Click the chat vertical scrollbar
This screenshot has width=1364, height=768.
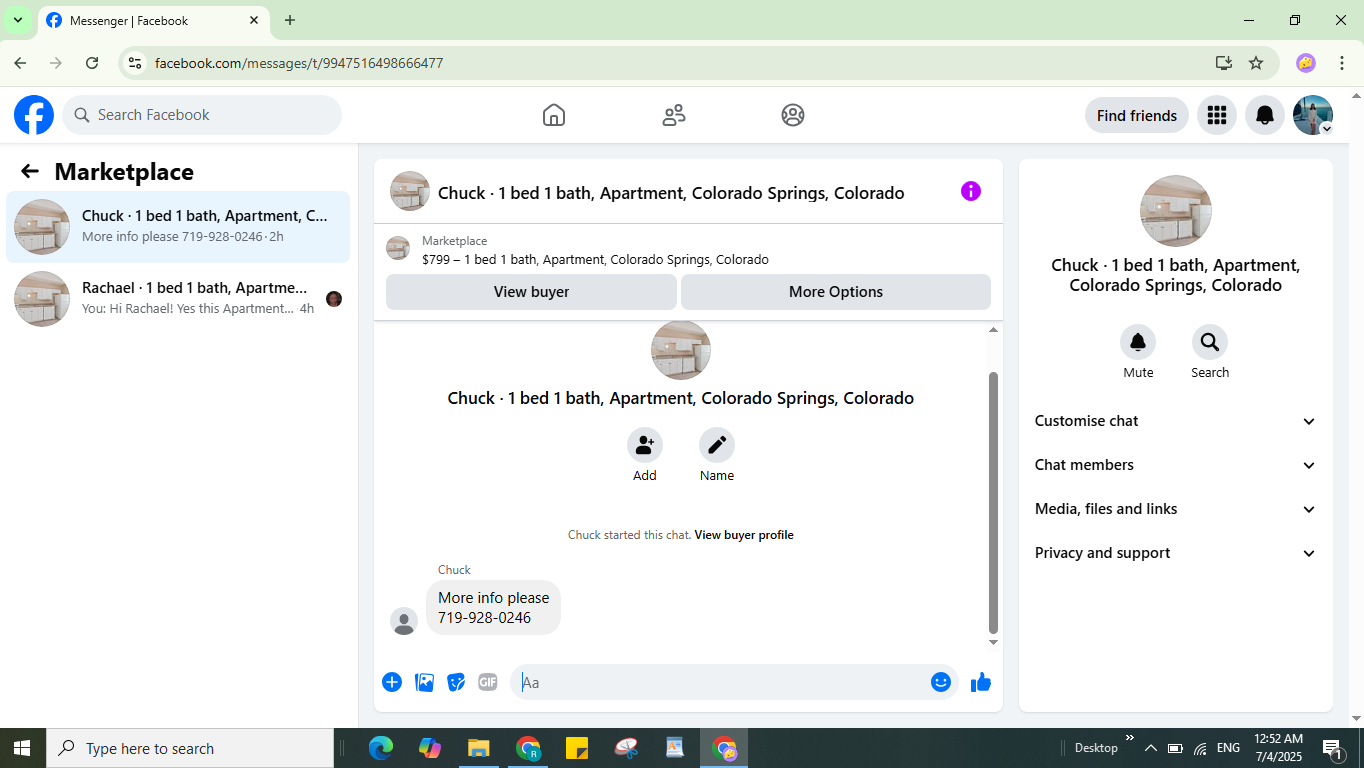(x=993, y=502)
